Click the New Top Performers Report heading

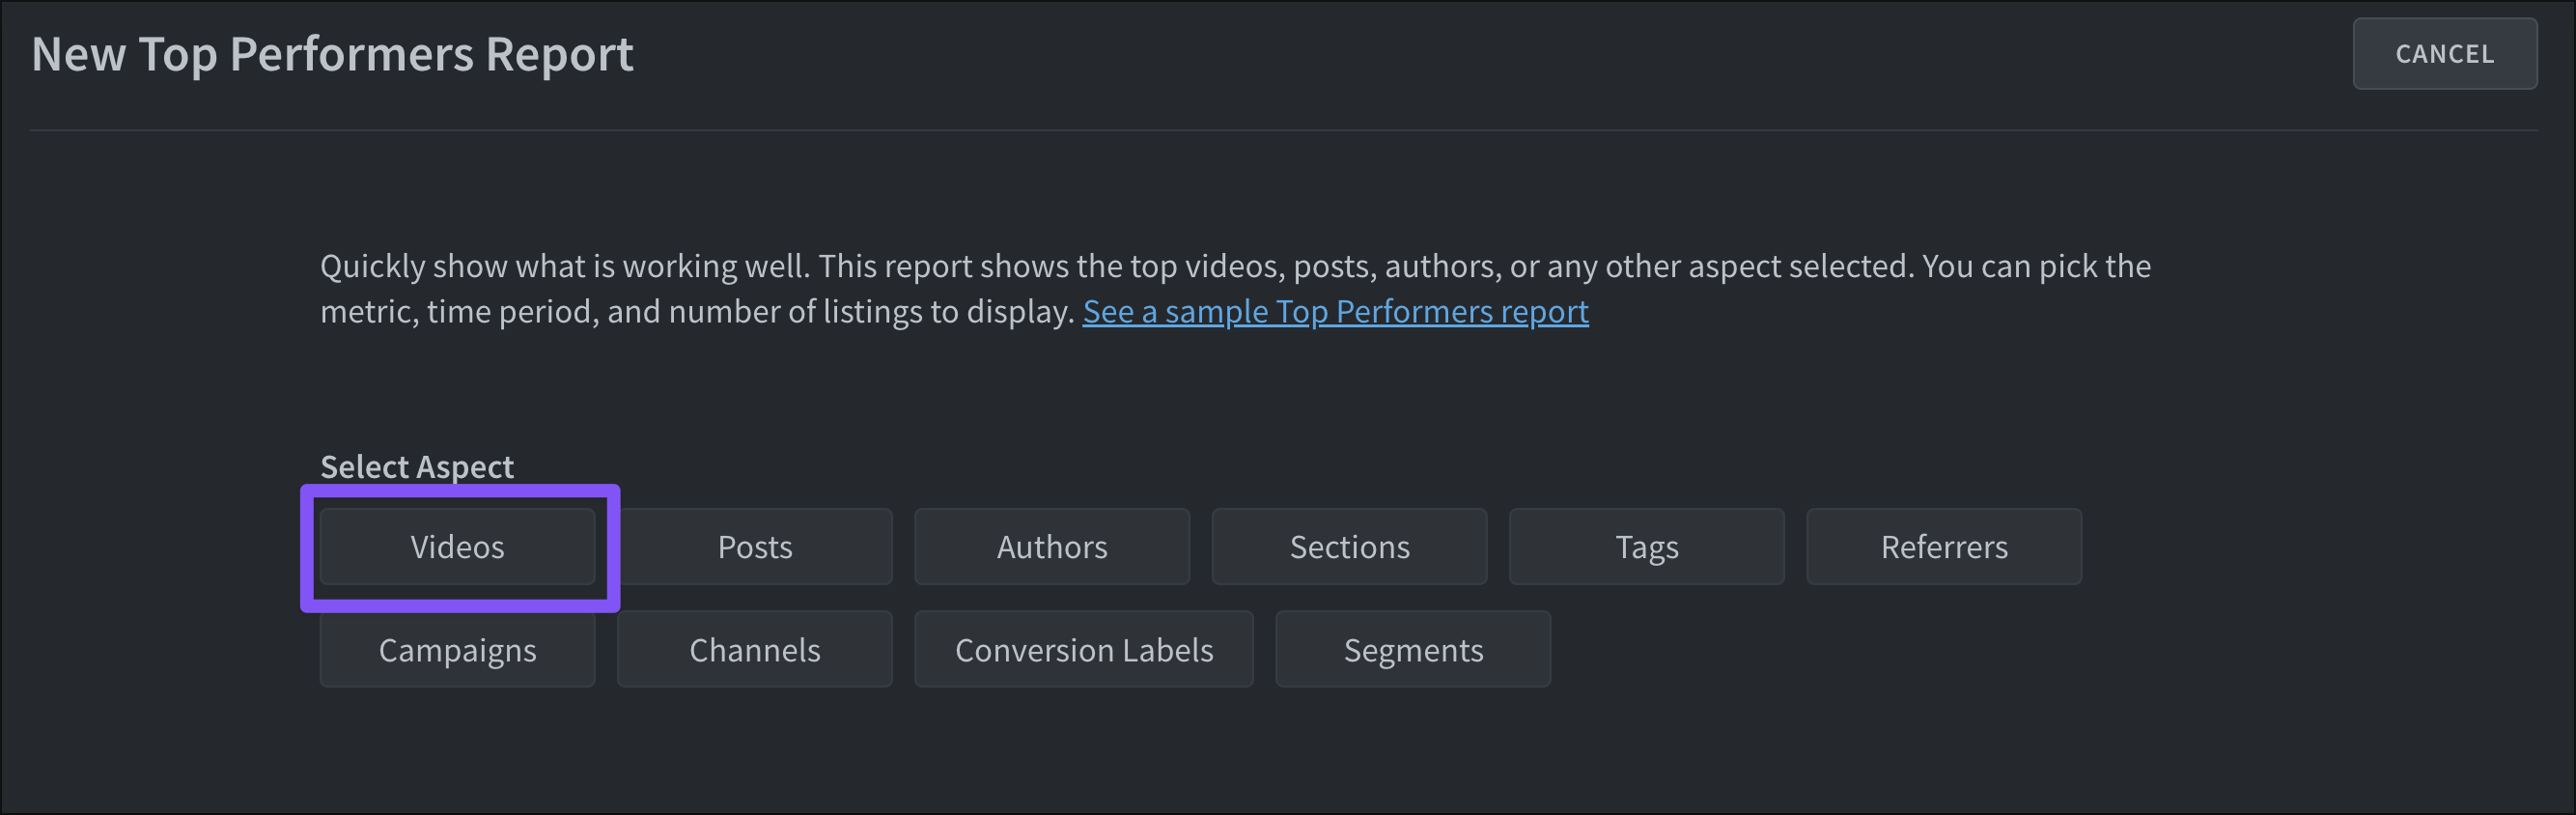[x=332, y=54]
